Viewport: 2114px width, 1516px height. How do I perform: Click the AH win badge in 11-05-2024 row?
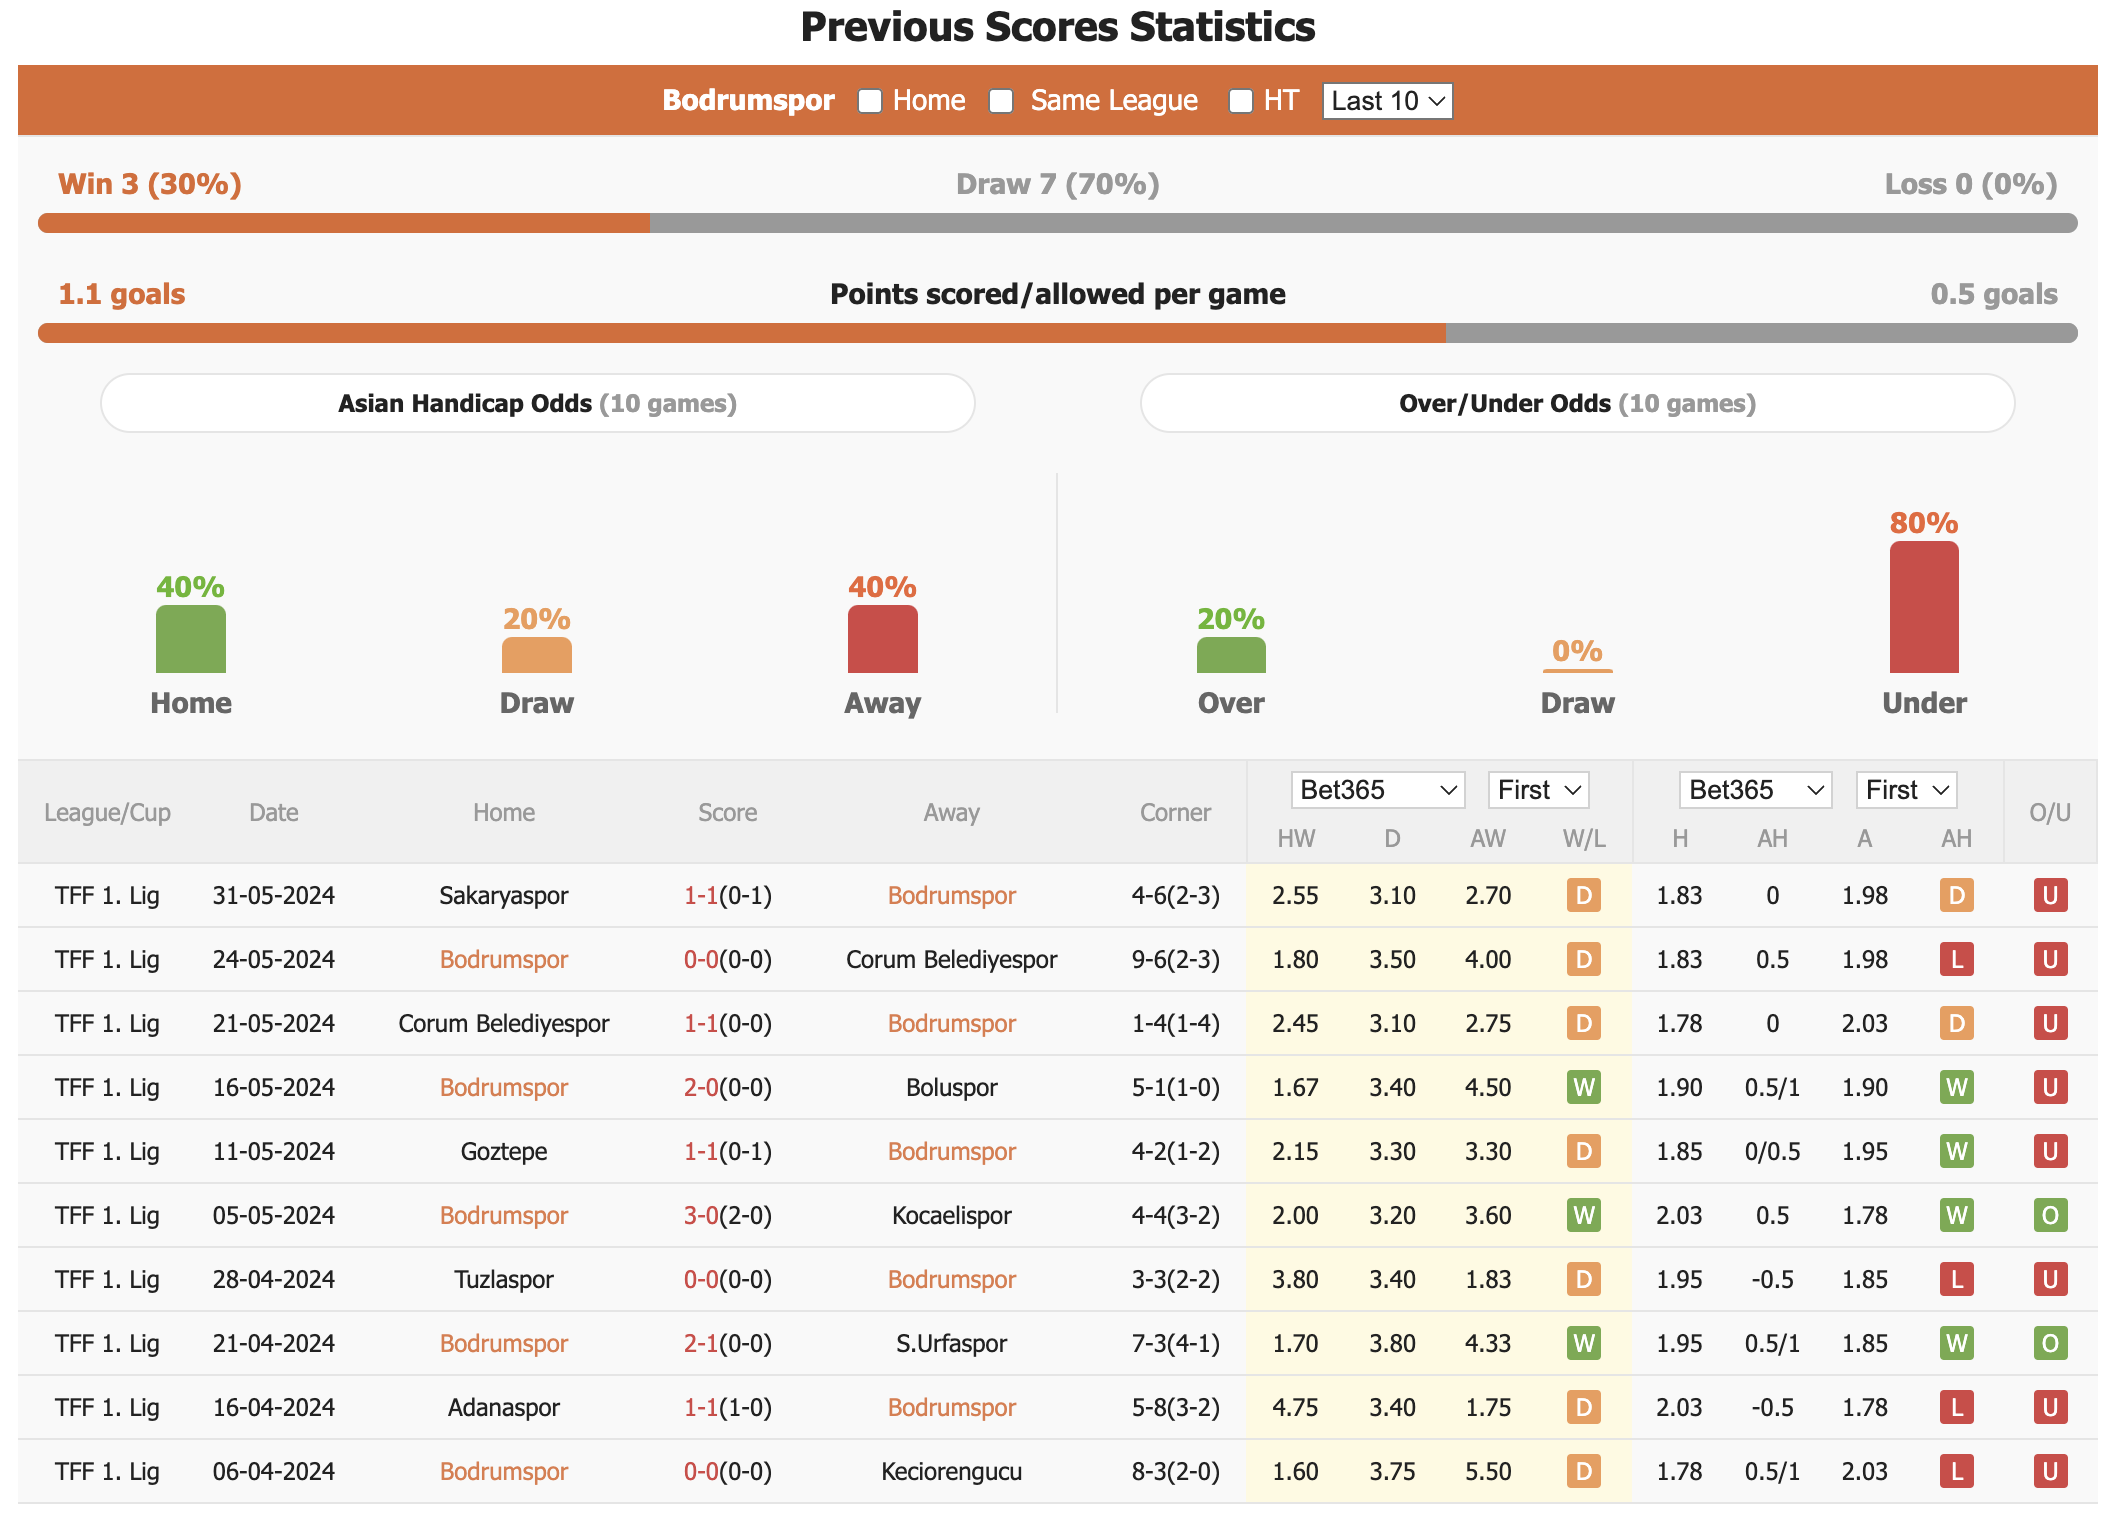click(x=1957, y=1151)
